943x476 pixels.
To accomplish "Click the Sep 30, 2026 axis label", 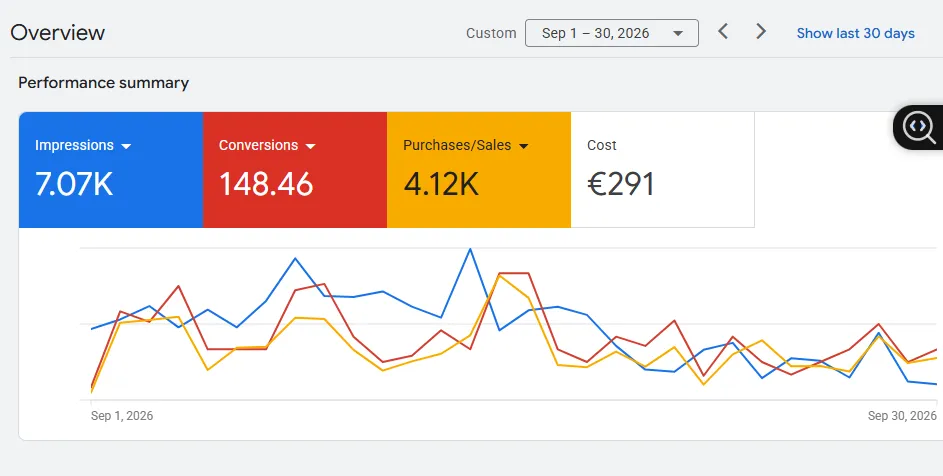I will pyautogui.click(x=902, y=416).
